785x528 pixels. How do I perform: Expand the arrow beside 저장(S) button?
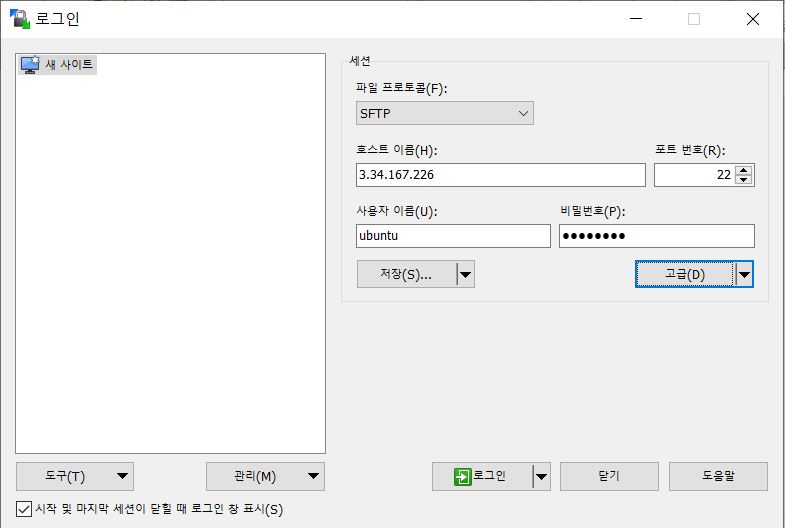[466, 274]
